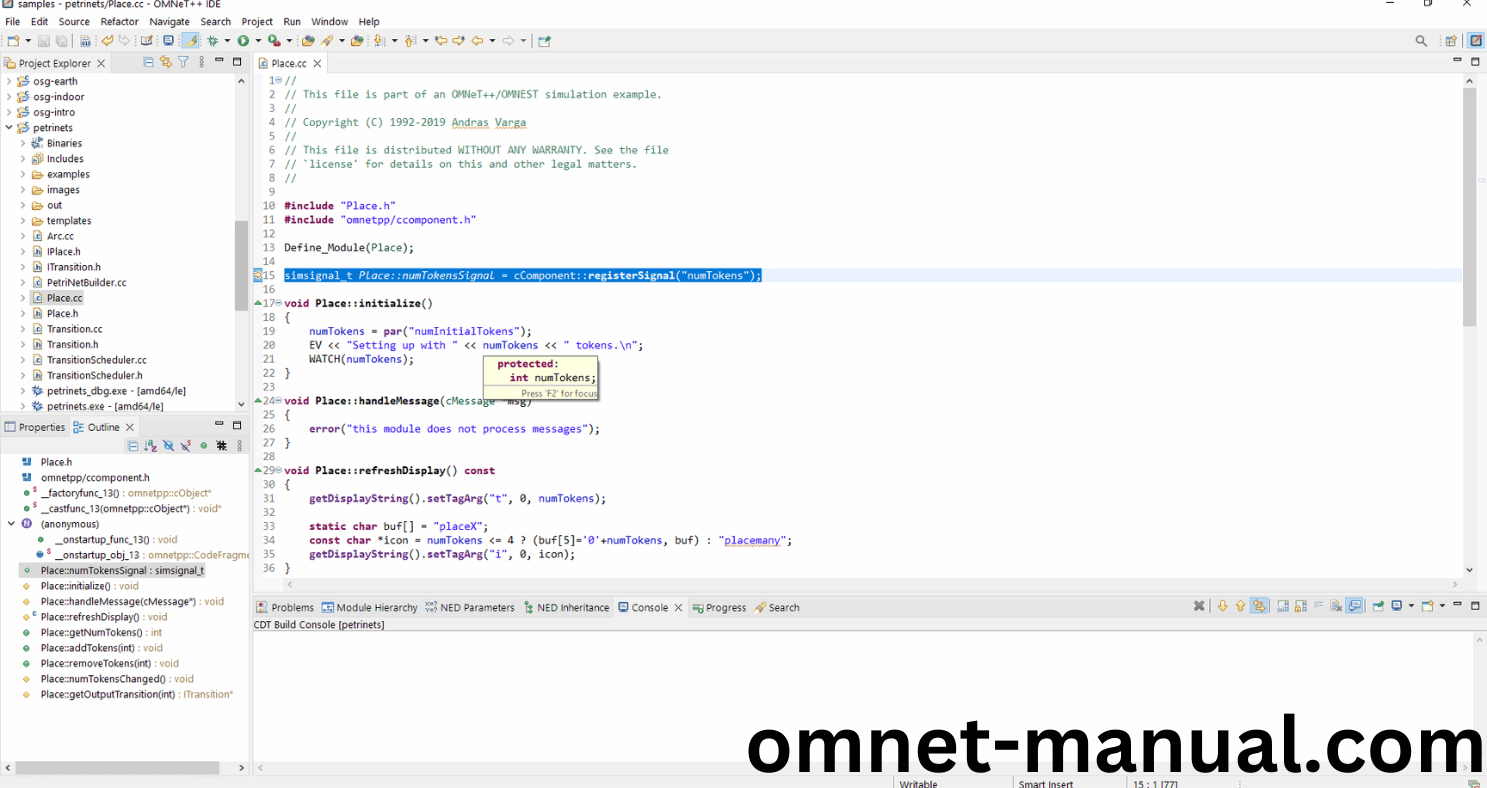
Task: Click the Project Explorer filter funnel icon
Action: click(183, 62)
